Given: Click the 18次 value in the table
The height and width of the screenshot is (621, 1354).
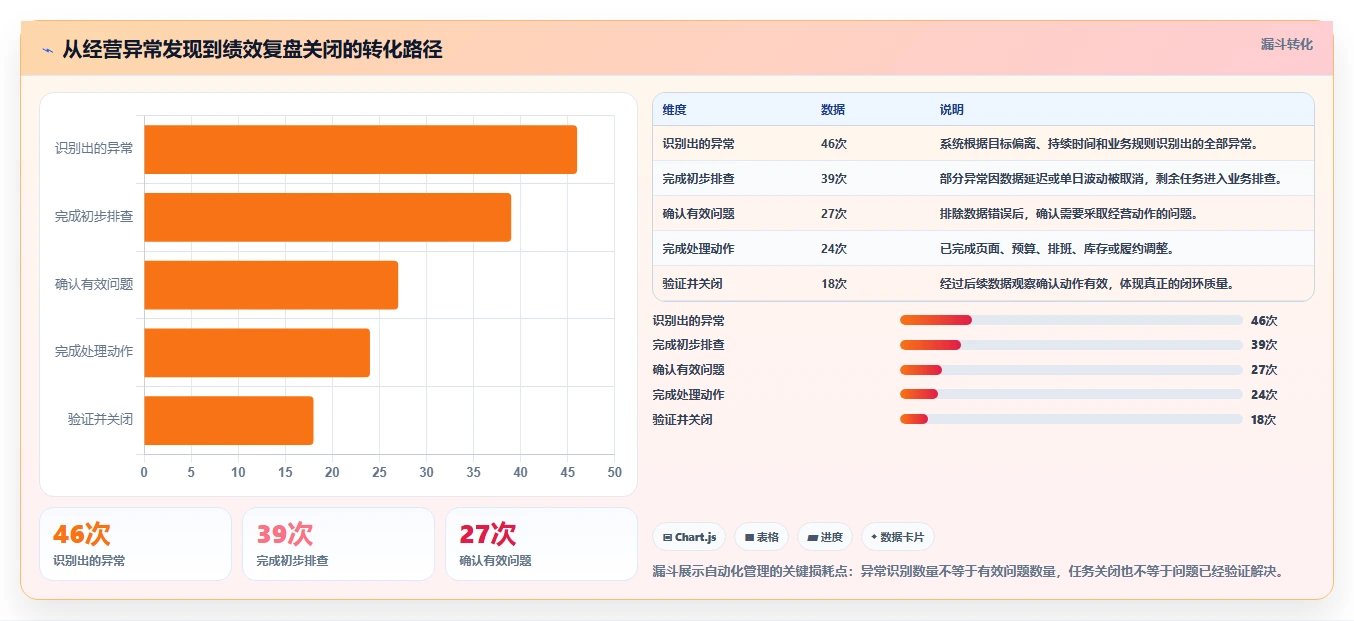Looking at the screenshot, I should tap(834, 284).
